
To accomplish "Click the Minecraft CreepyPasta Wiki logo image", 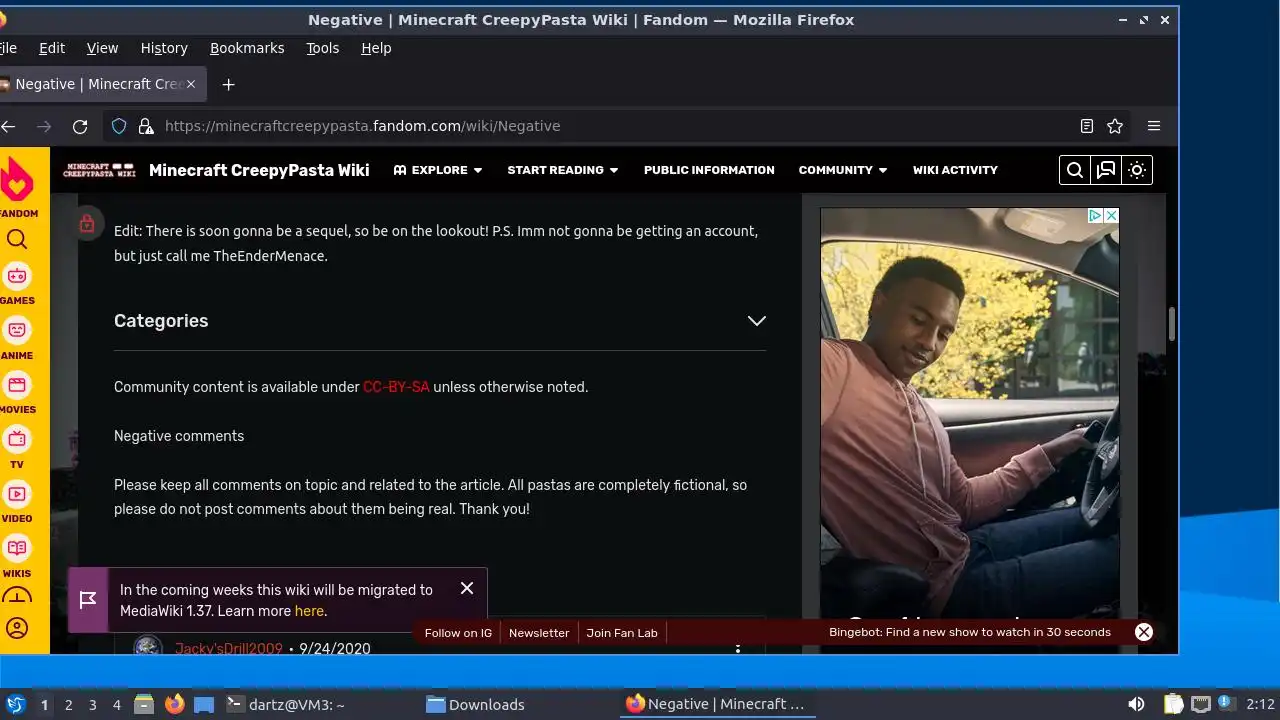I will tap(99, 170).
